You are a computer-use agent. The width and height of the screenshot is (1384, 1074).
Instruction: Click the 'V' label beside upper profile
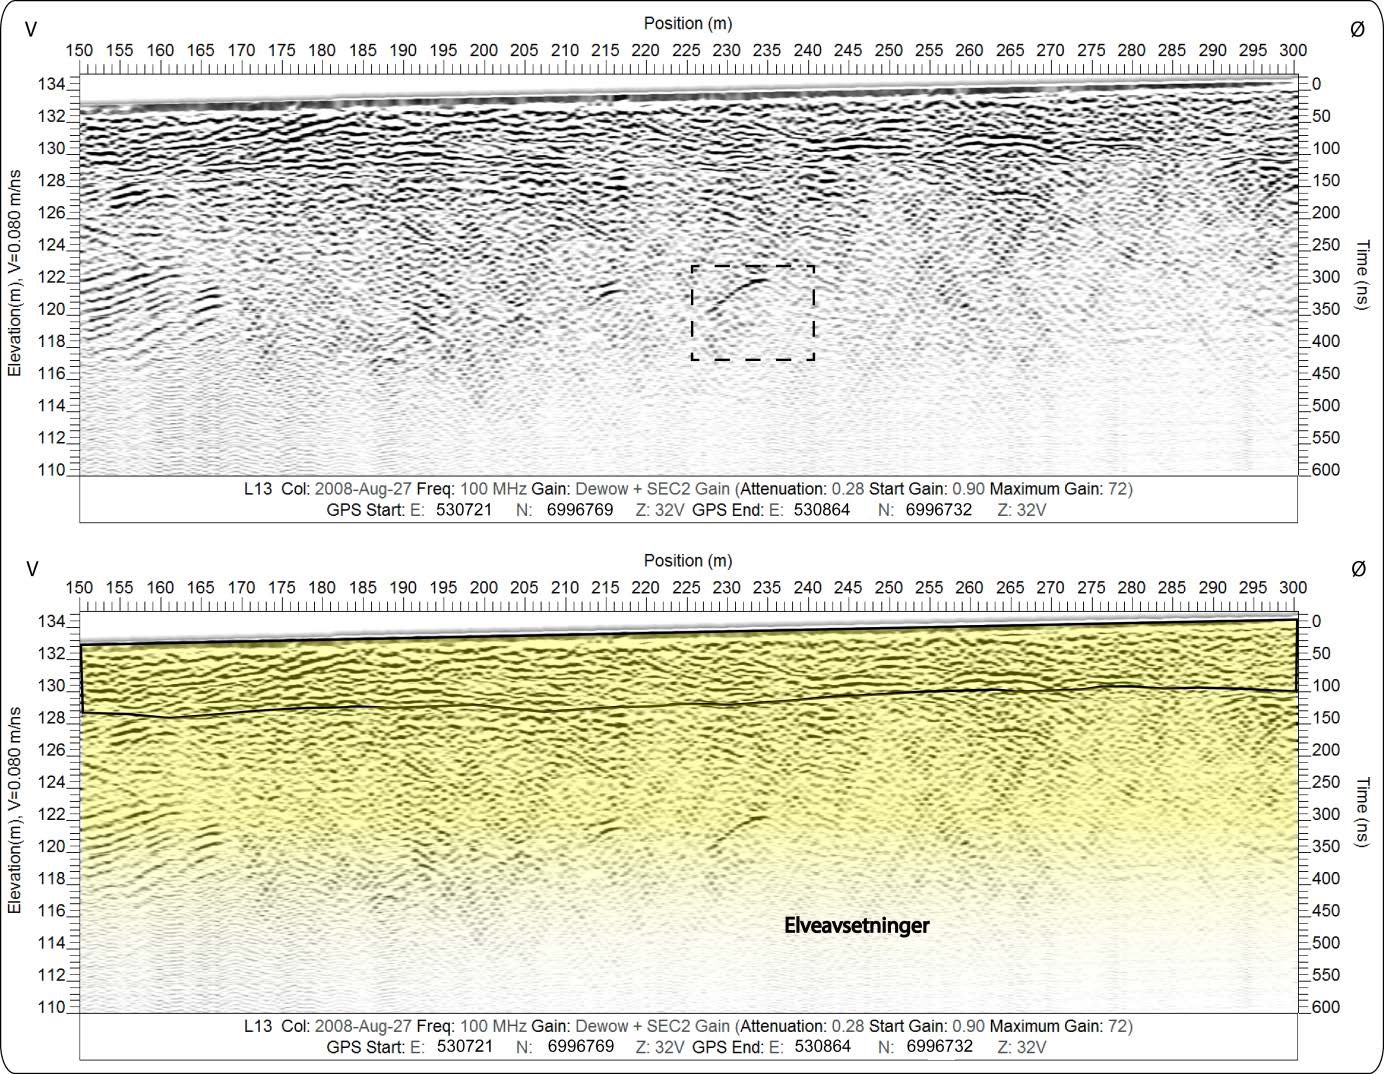(x=31, y=31)
